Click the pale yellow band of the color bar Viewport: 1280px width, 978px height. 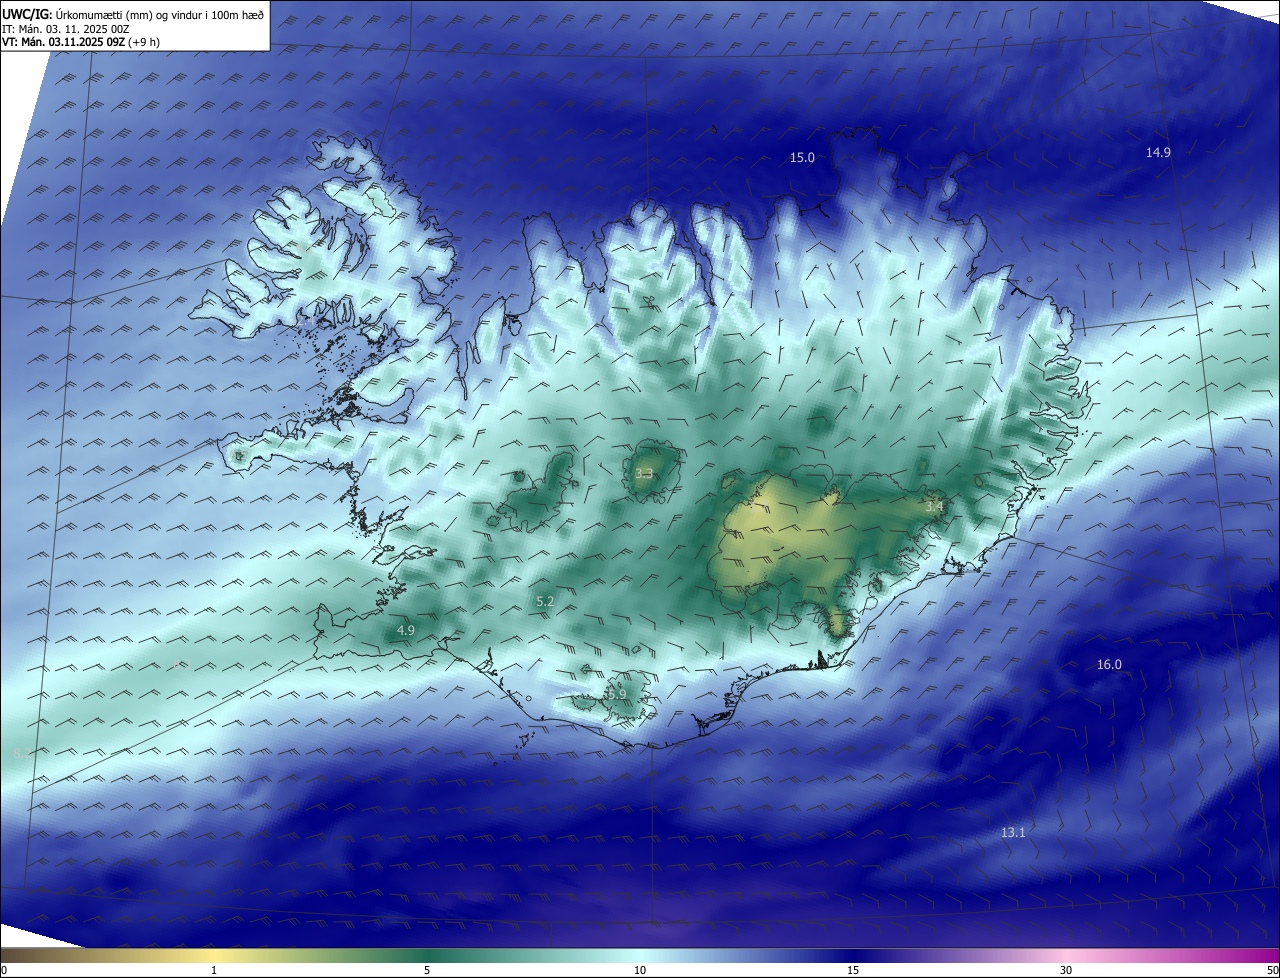click(x=214, y=955)
